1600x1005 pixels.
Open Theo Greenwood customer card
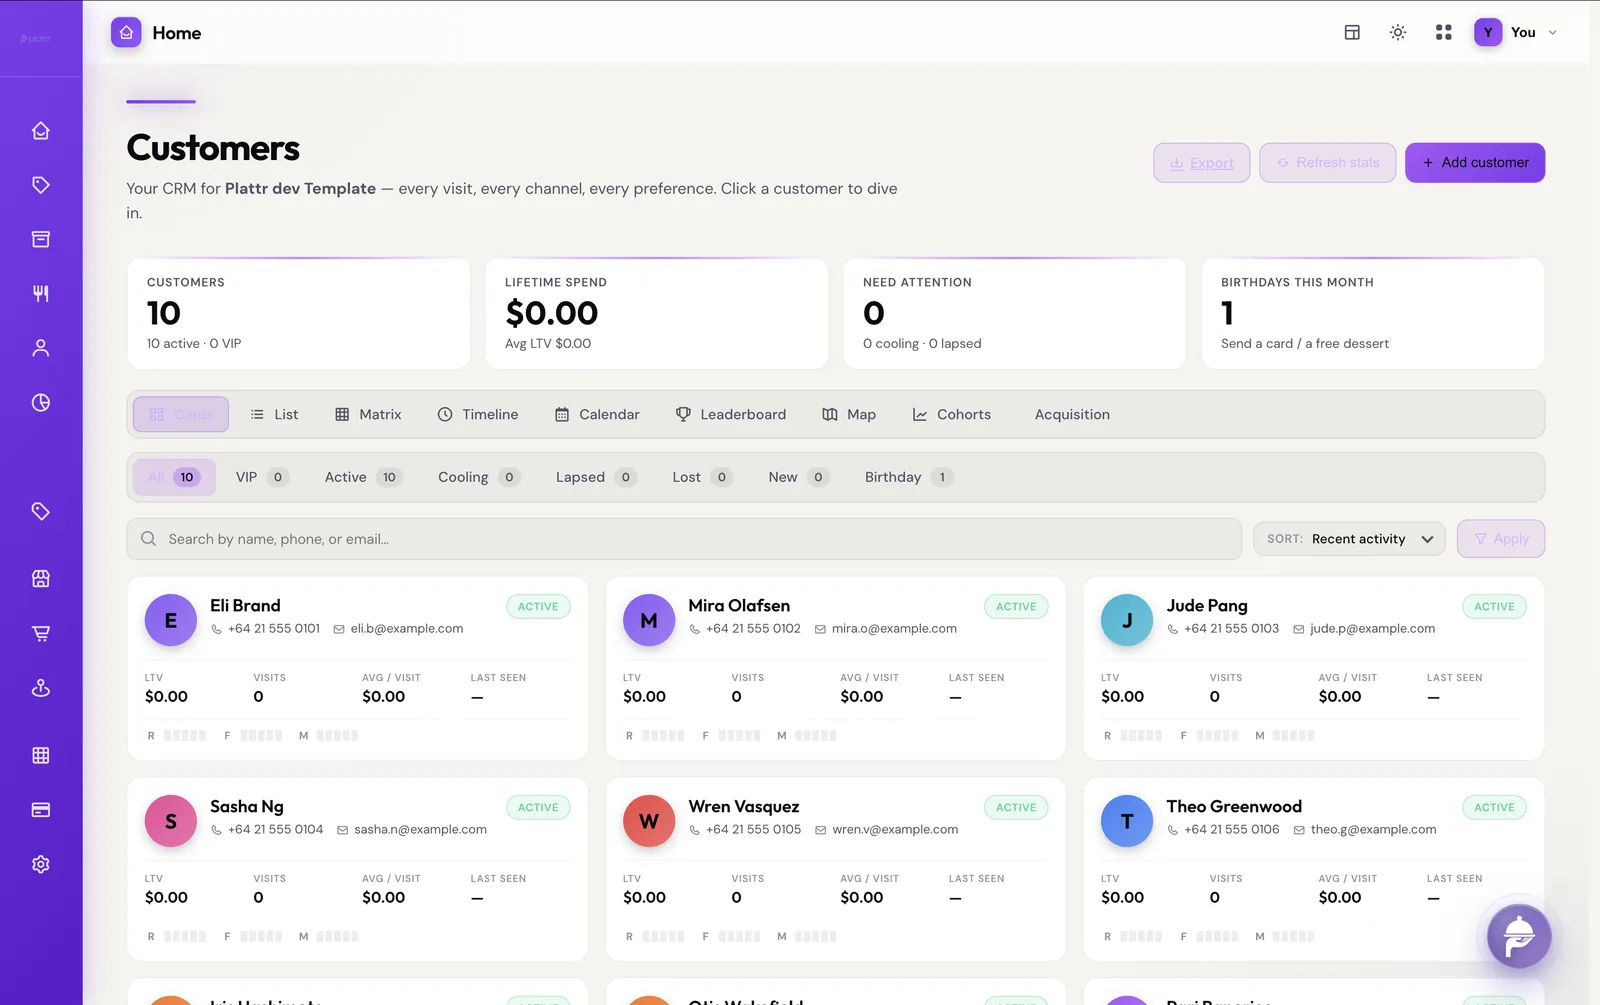click(1314, 869)
